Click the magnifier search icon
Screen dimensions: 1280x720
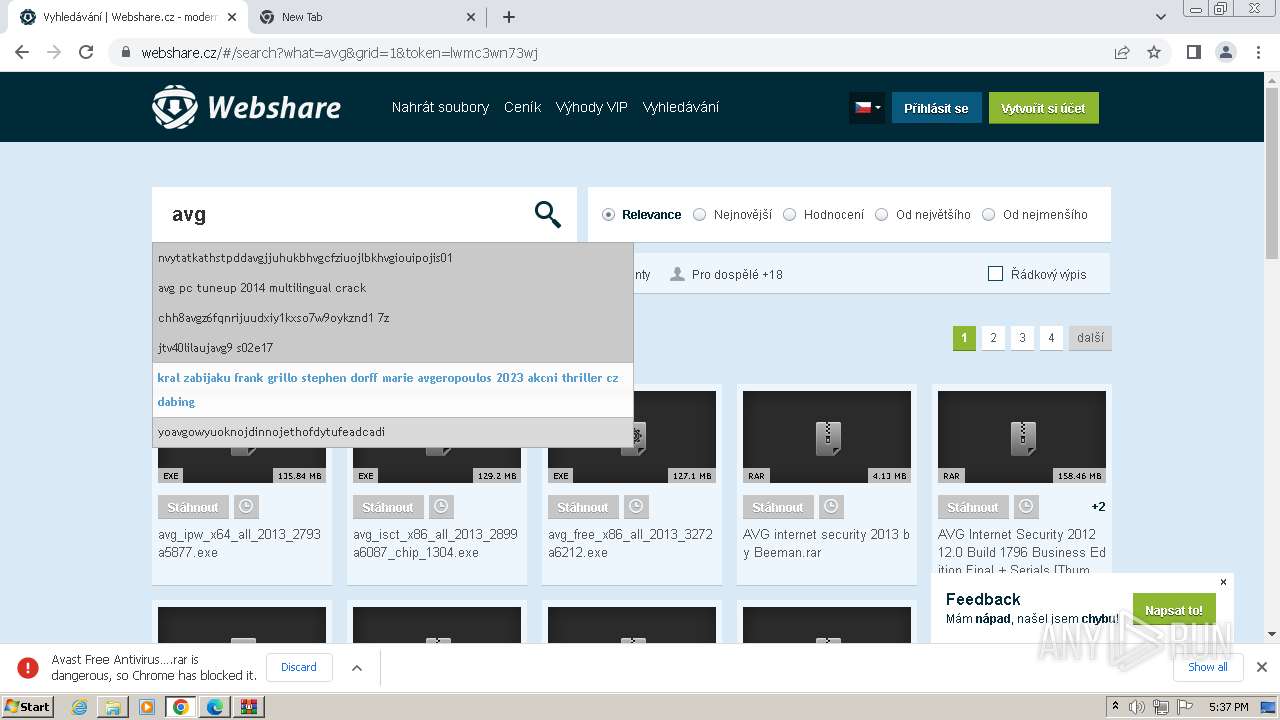(547, 214)
